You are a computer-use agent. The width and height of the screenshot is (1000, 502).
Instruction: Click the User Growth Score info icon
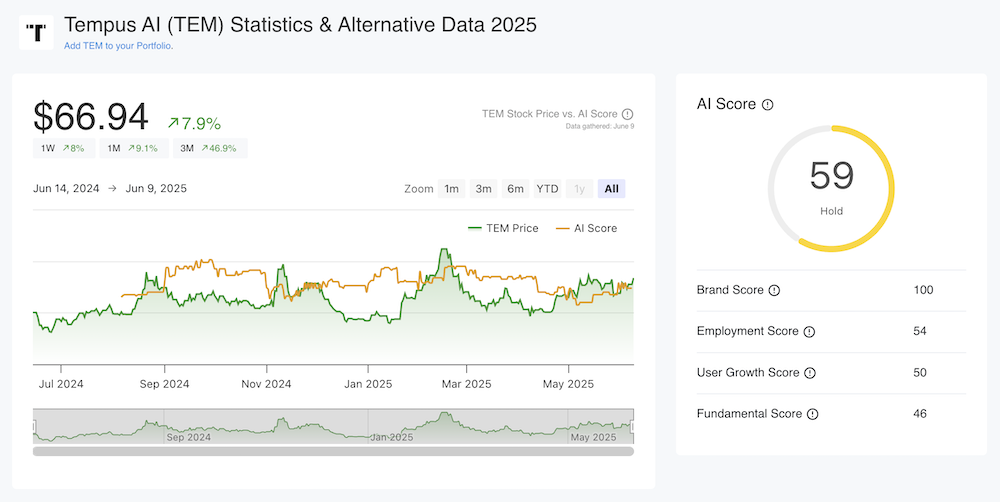point(810,373)
